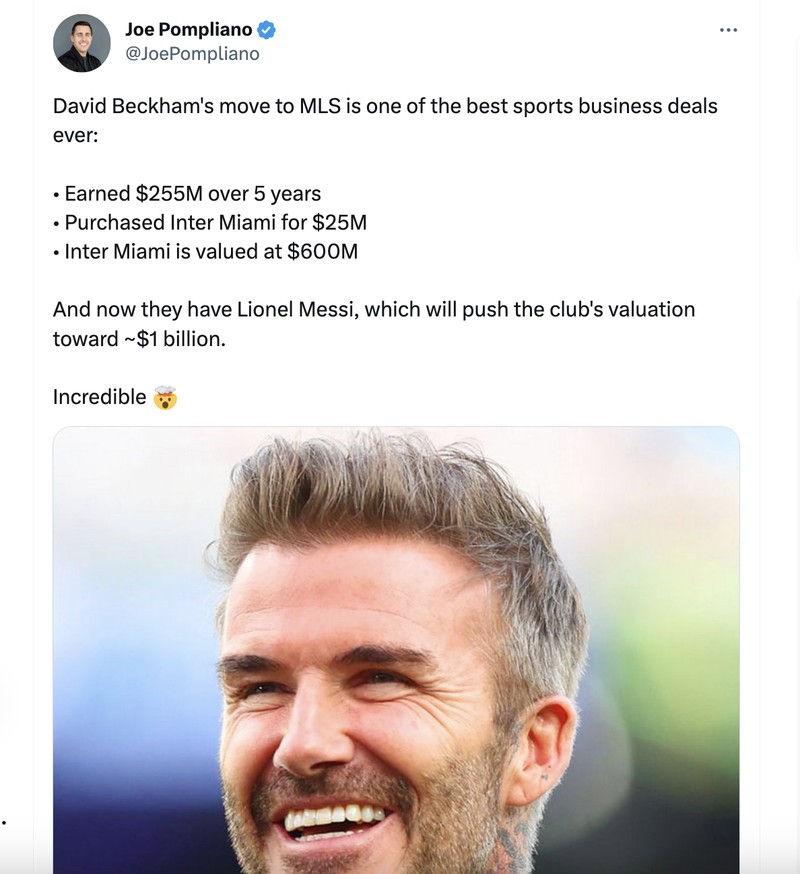800x874 pixels.
Task: Click the line mentioning Lionel Messi
Action: click(x=374, y=309)
